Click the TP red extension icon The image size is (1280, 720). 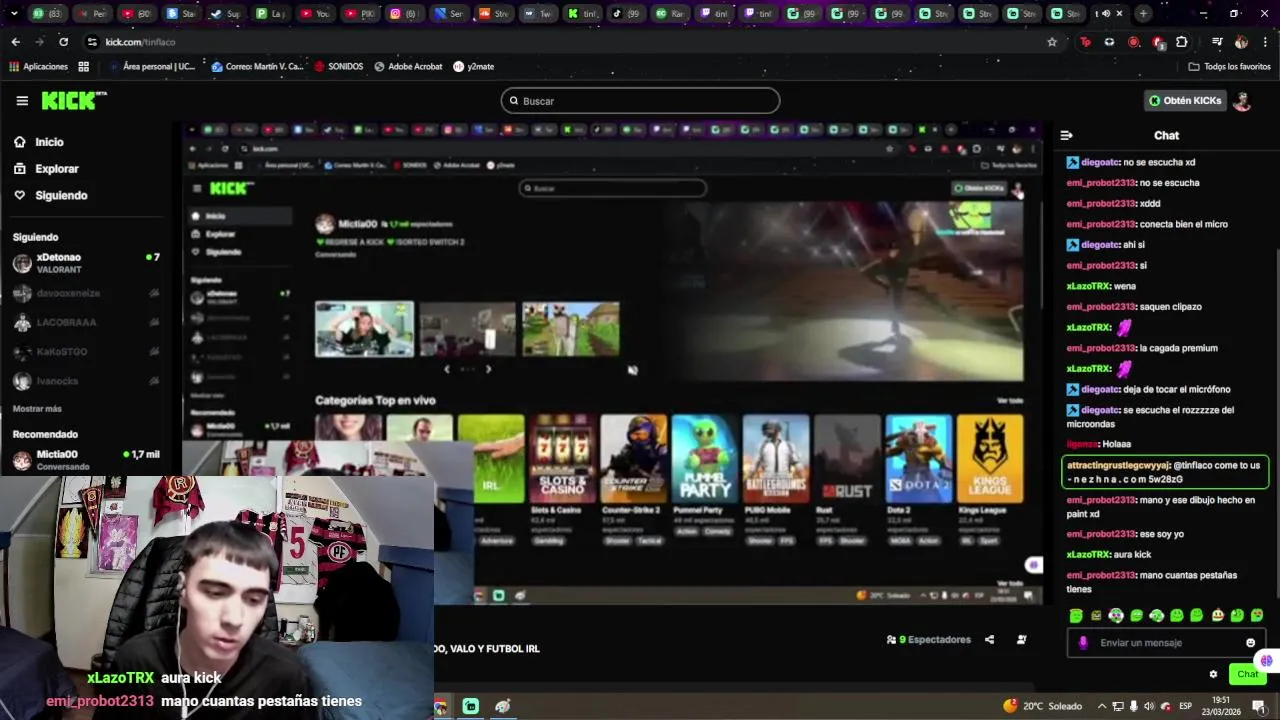point(1085,42)
